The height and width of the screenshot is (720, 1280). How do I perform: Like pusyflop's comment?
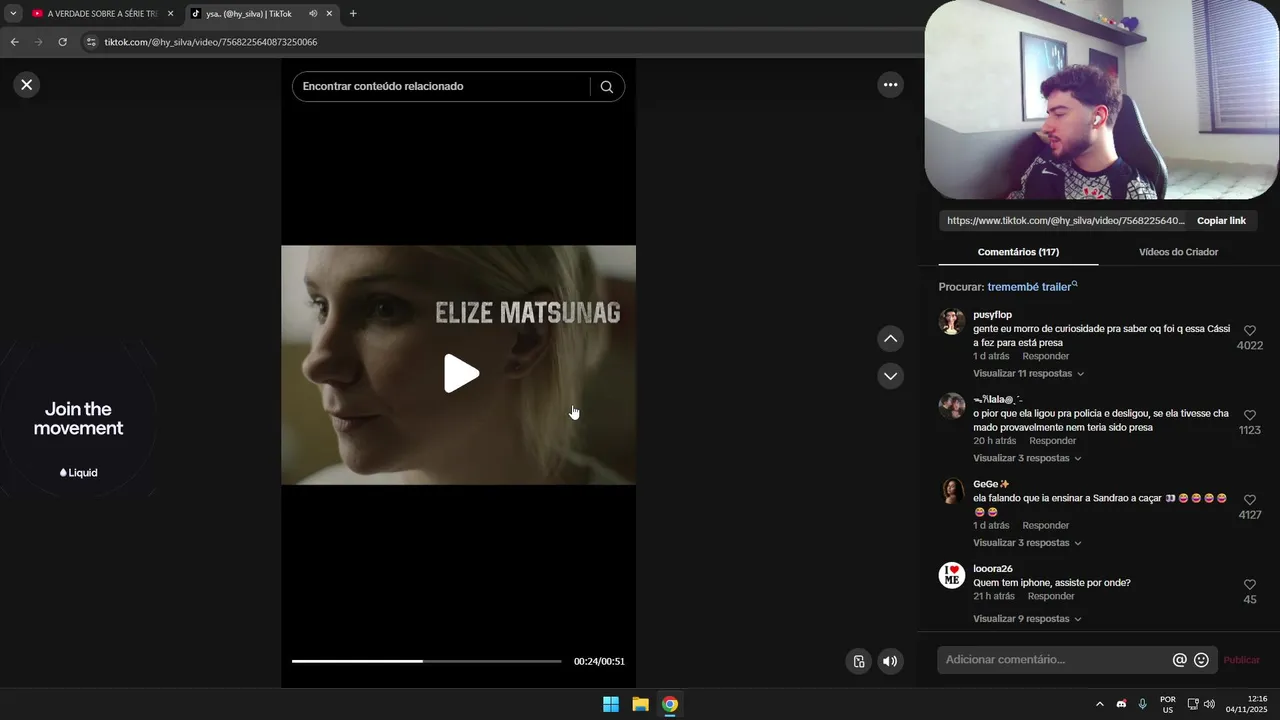point(1249,330)
